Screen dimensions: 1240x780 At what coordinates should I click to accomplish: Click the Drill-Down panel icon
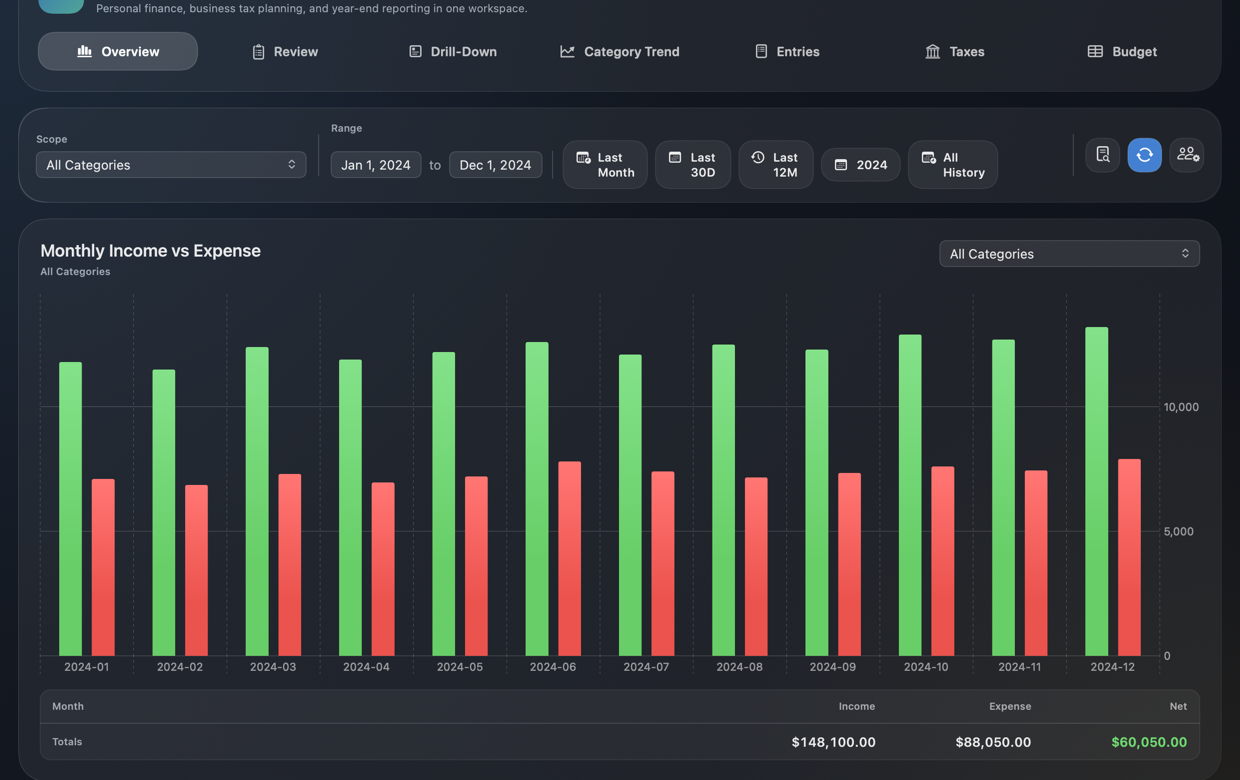click(415, 51)
